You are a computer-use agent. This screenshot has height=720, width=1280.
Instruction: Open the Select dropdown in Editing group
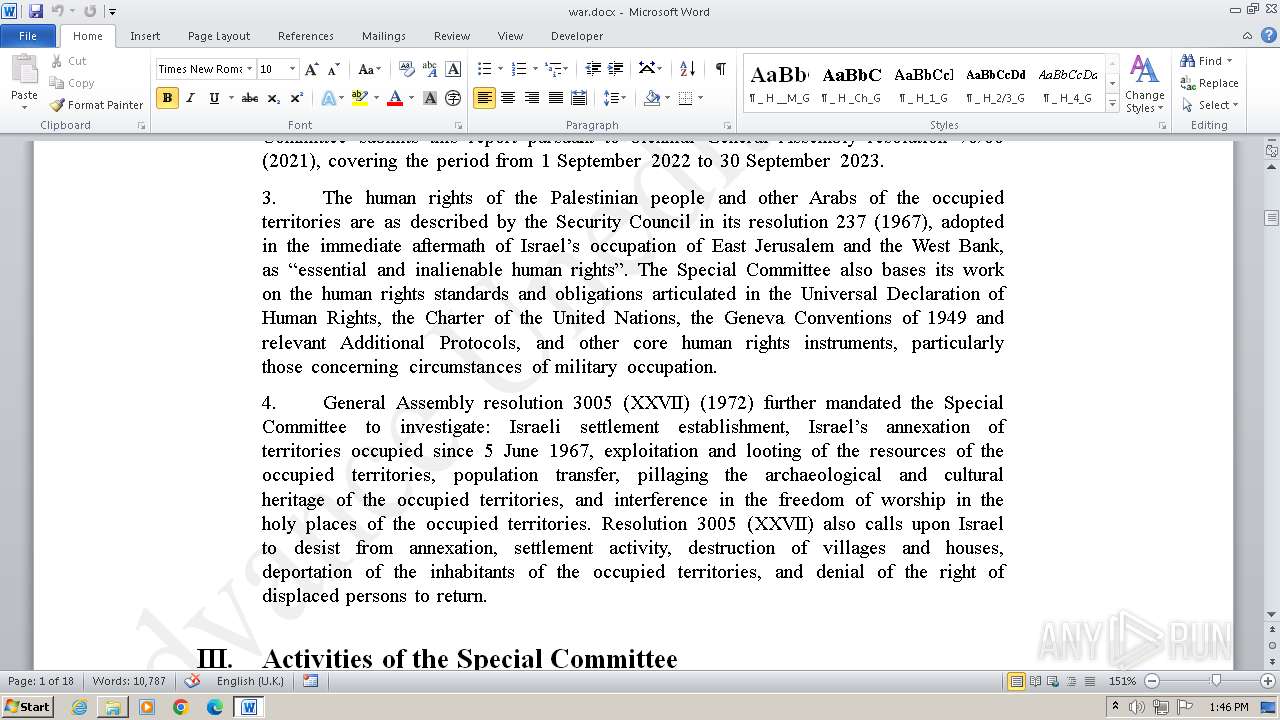pyautogui.click(x=1209, y=105)
